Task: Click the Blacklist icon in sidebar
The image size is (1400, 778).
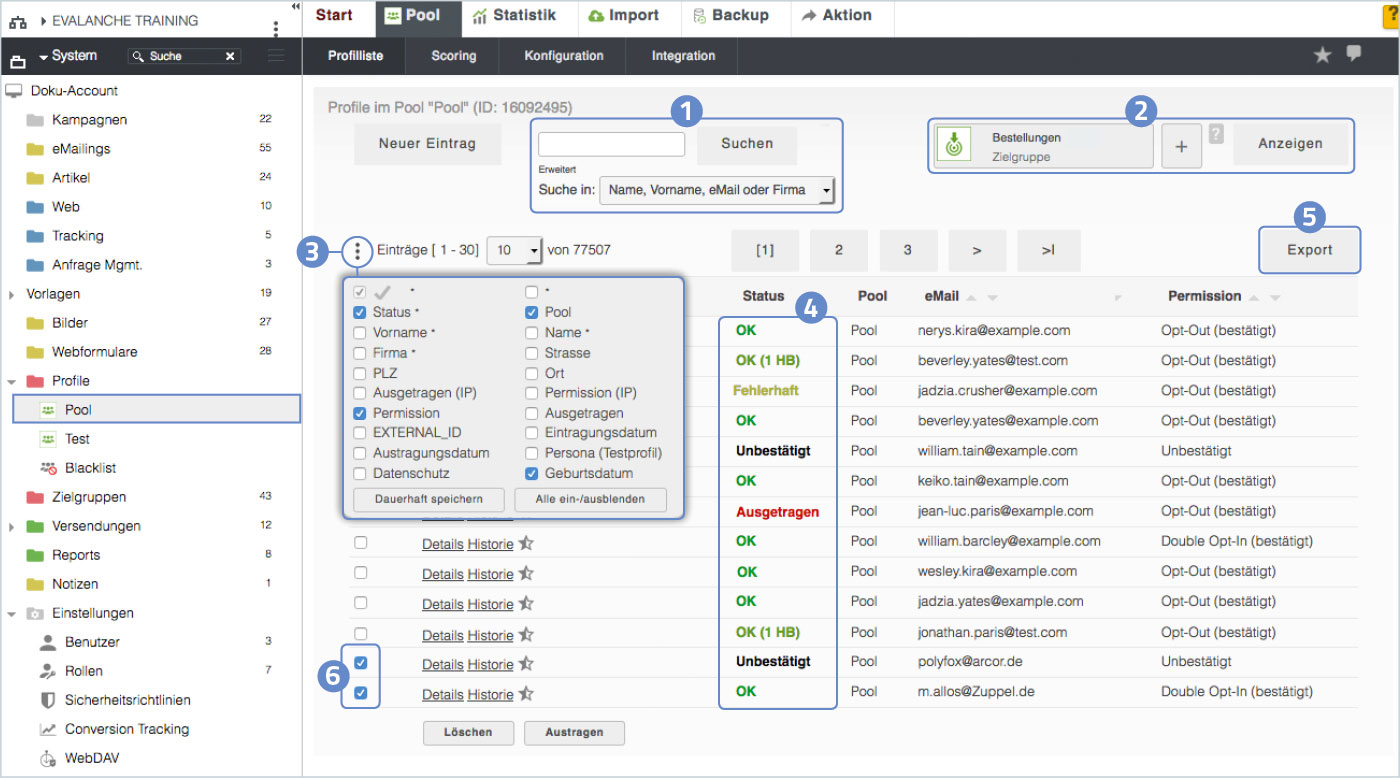Action: (48, 468)
